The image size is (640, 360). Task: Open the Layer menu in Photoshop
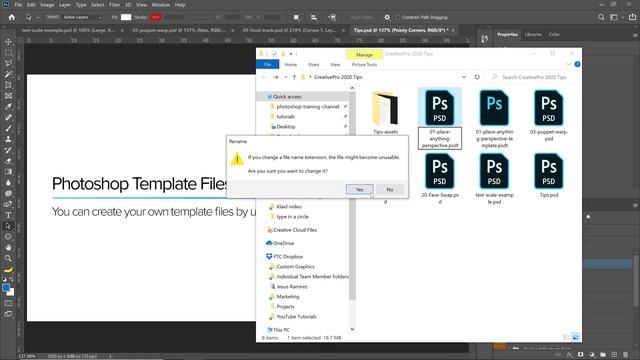(64, 5)
